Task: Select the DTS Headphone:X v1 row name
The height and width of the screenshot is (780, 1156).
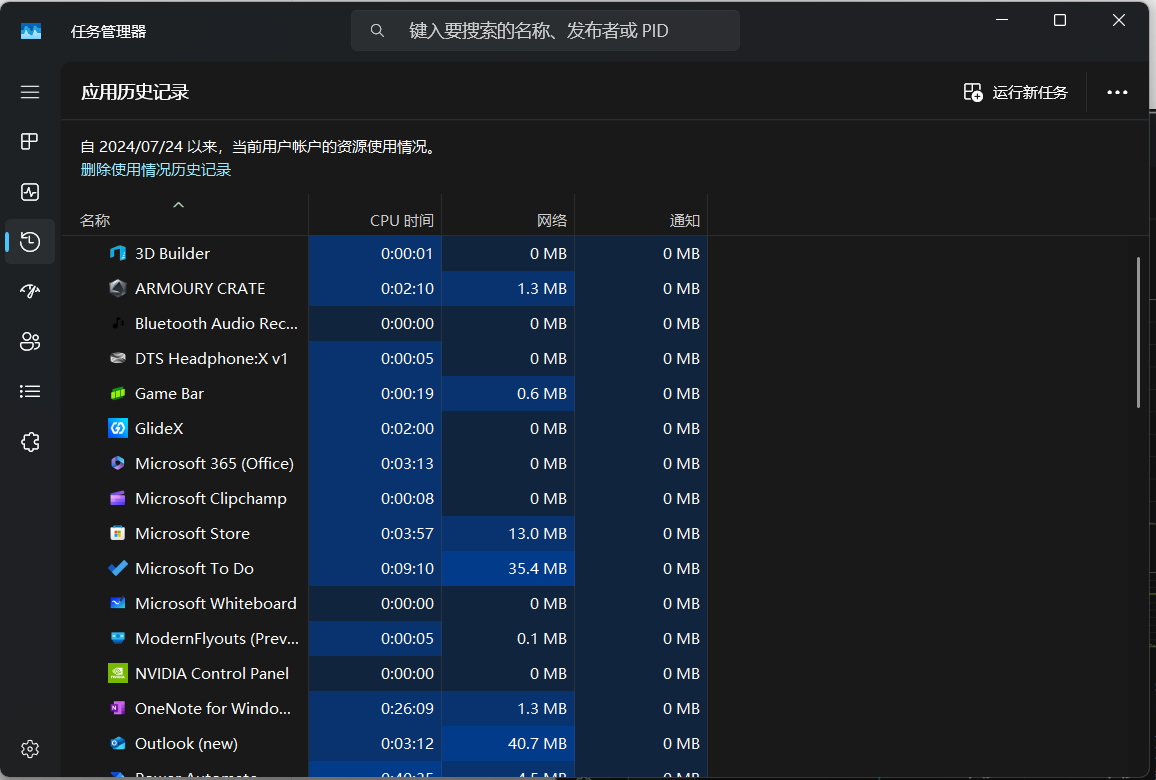Action: tap(211, 358)
